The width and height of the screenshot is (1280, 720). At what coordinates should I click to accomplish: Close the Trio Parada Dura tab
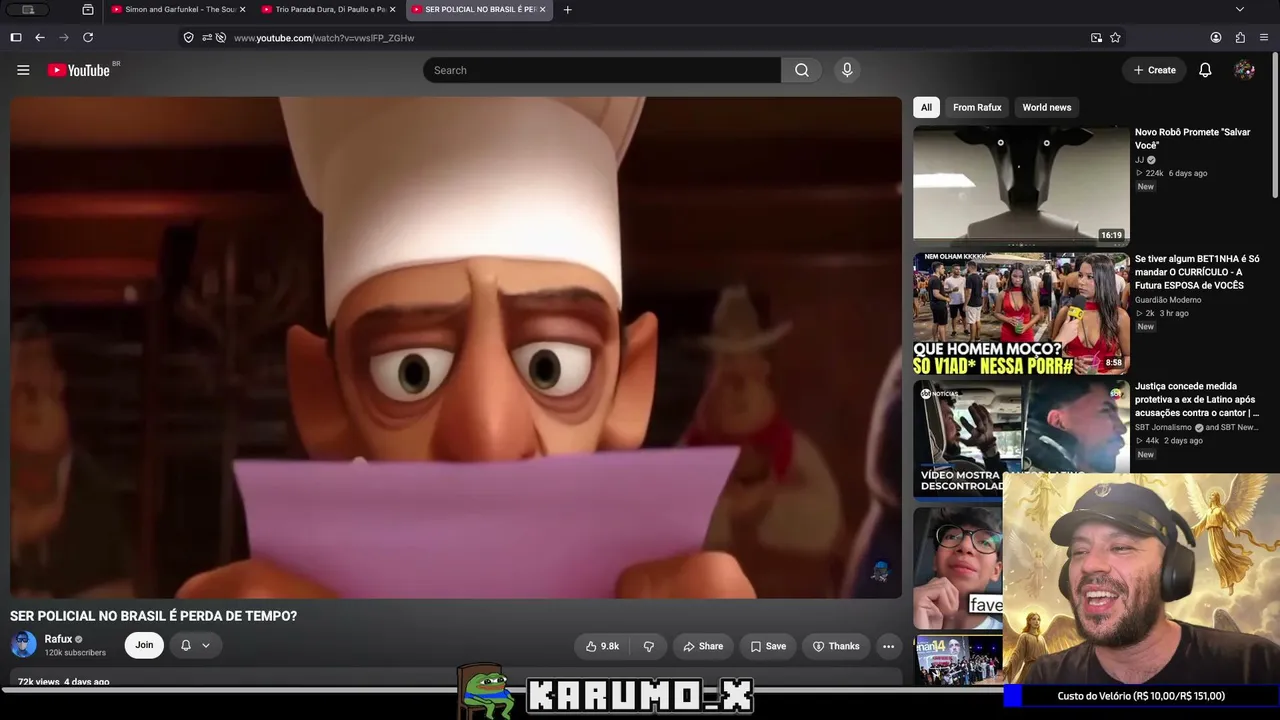(392, 10)
